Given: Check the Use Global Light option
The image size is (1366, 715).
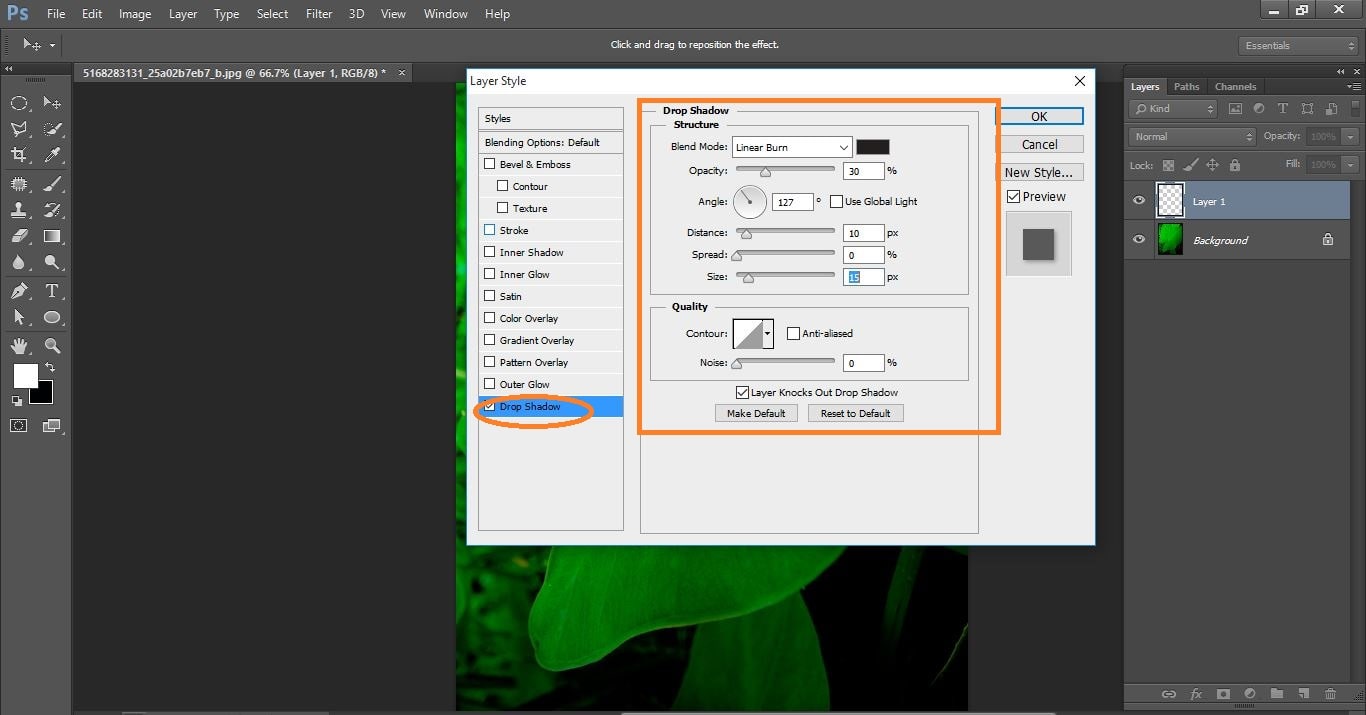Looking at the screenshot, I should coord(836,201).
